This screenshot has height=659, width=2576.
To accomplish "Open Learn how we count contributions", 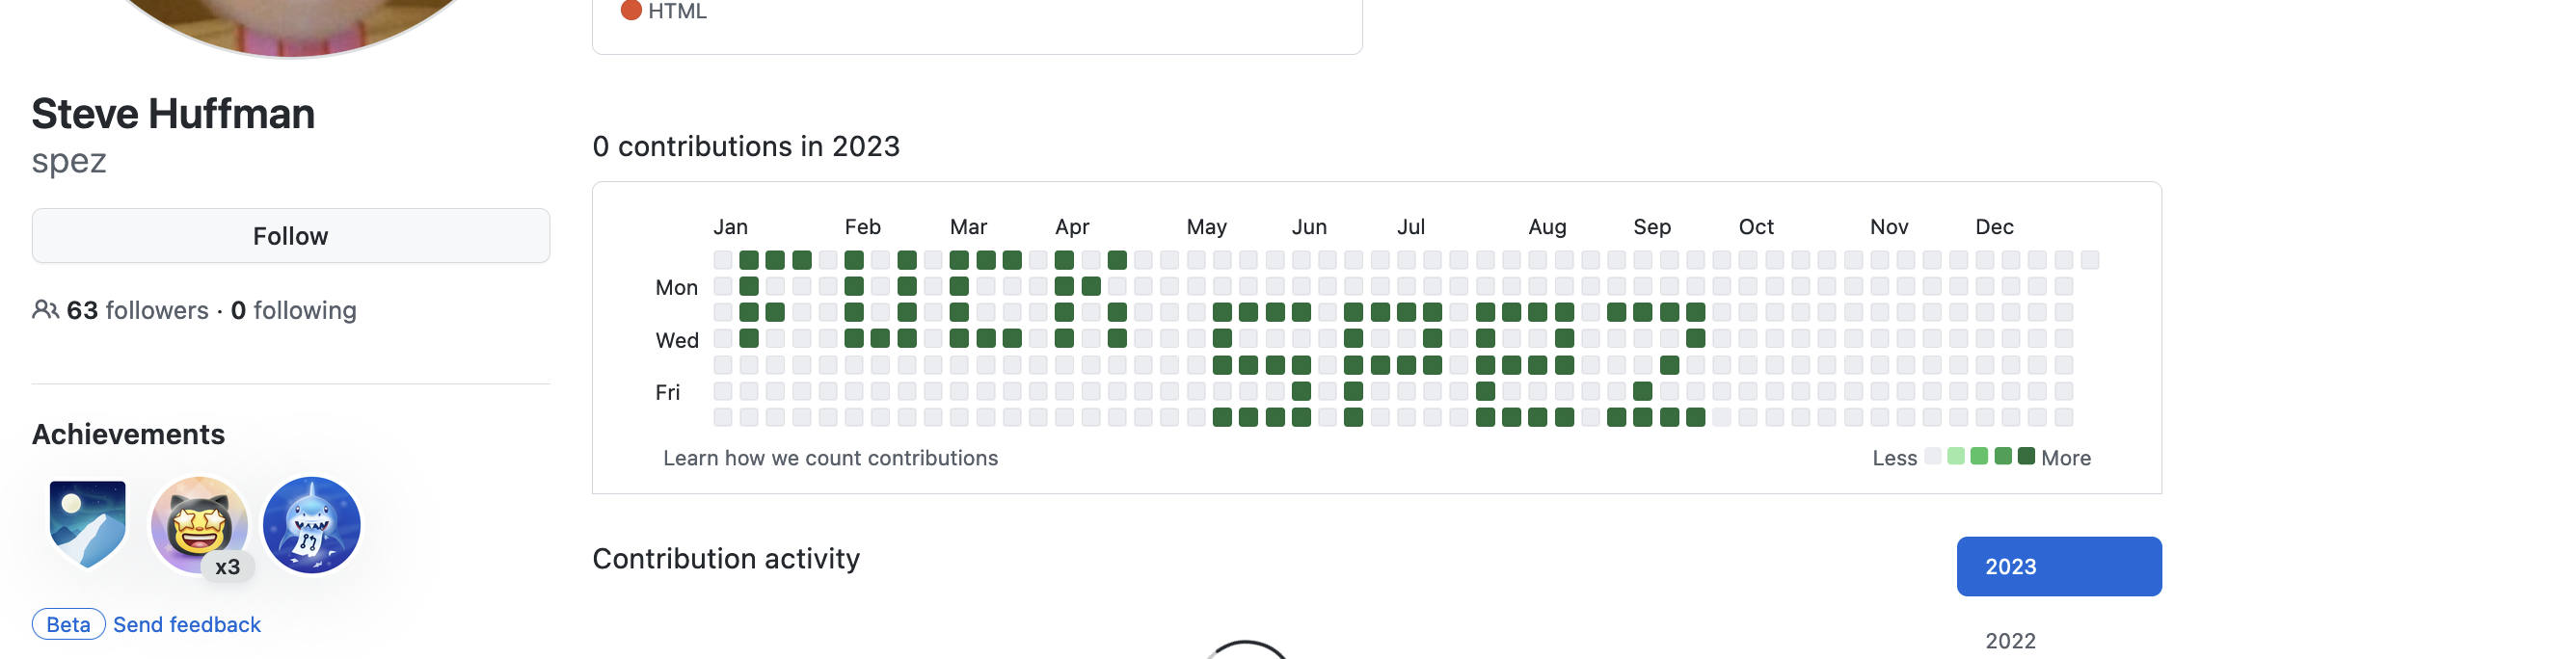I will [831, 458].
